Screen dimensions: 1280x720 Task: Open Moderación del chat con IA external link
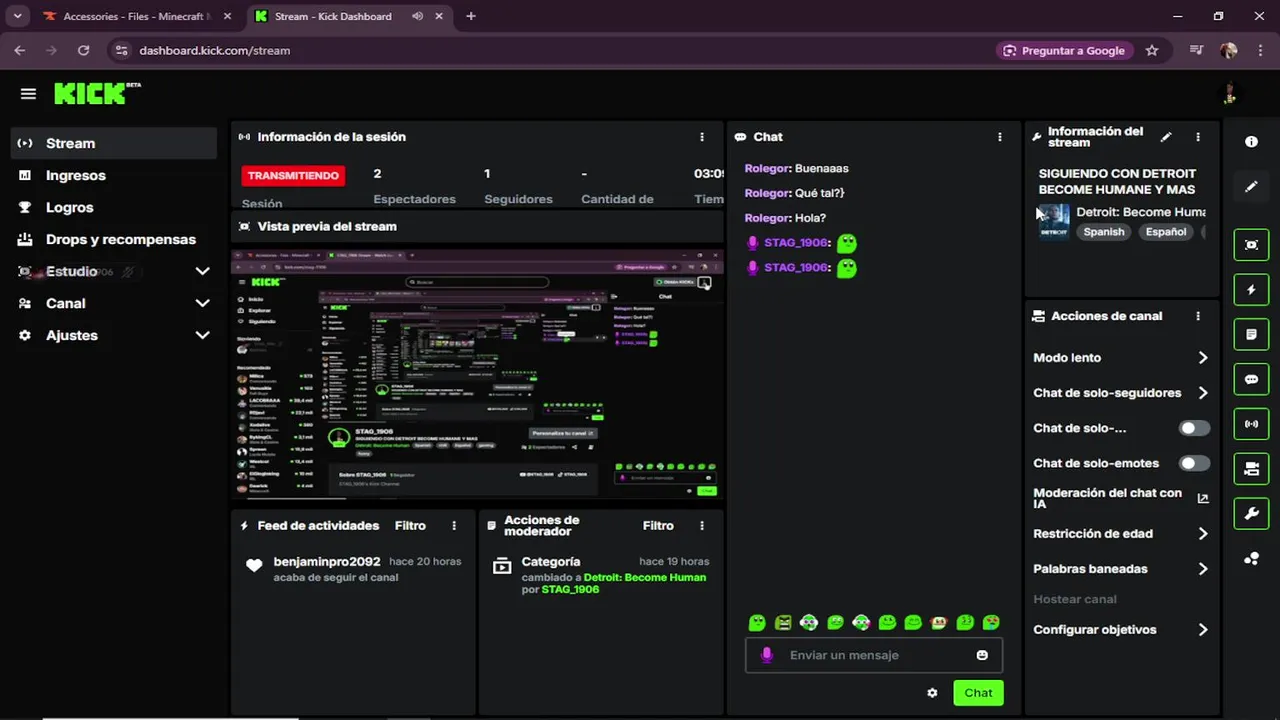point(1203,498)
